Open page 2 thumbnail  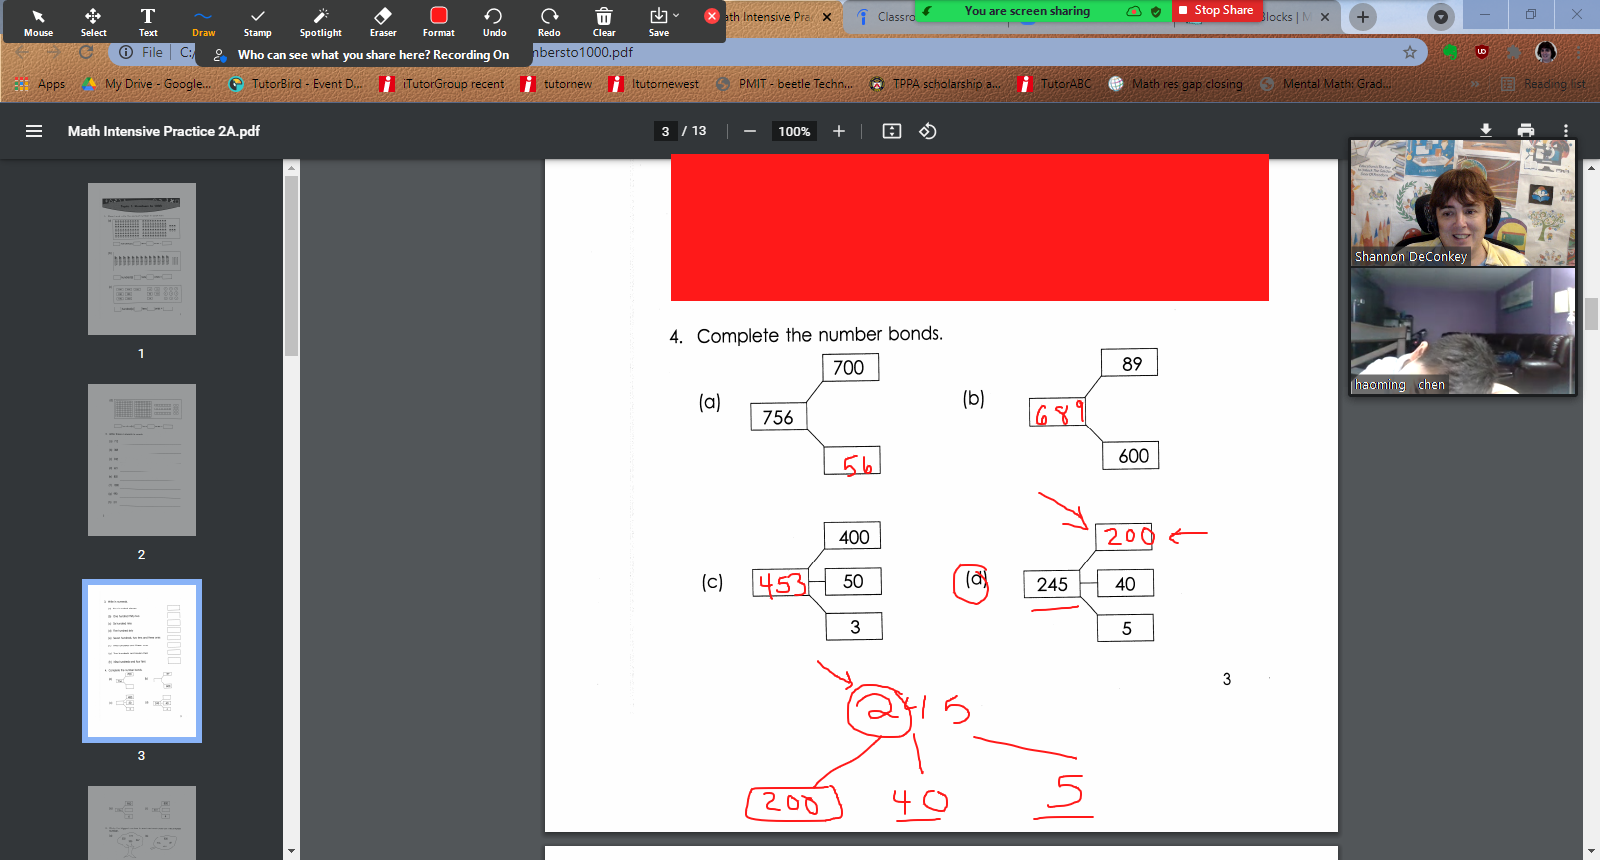coord(142,460)
